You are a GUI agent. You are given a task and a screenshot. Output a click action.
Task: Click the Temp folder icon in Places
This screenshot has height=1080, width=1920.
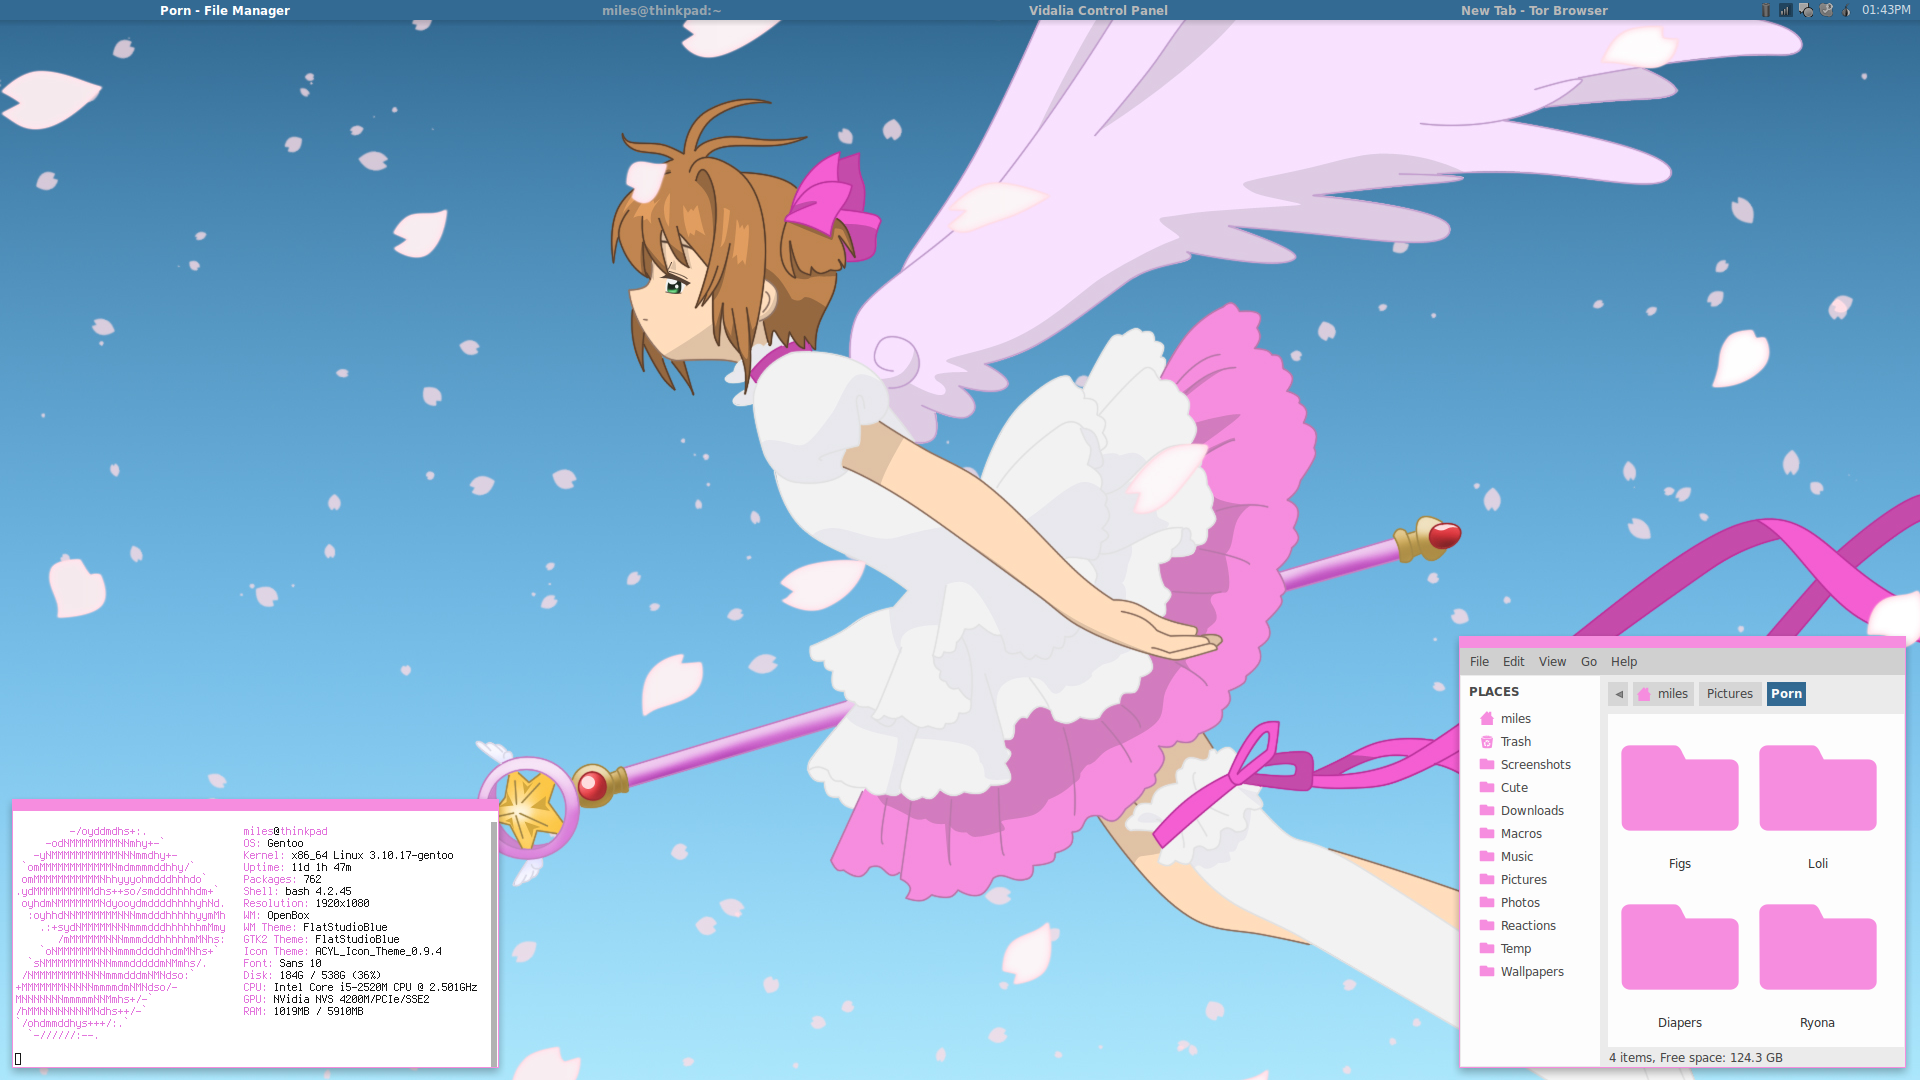click(x=1487, y=949)
